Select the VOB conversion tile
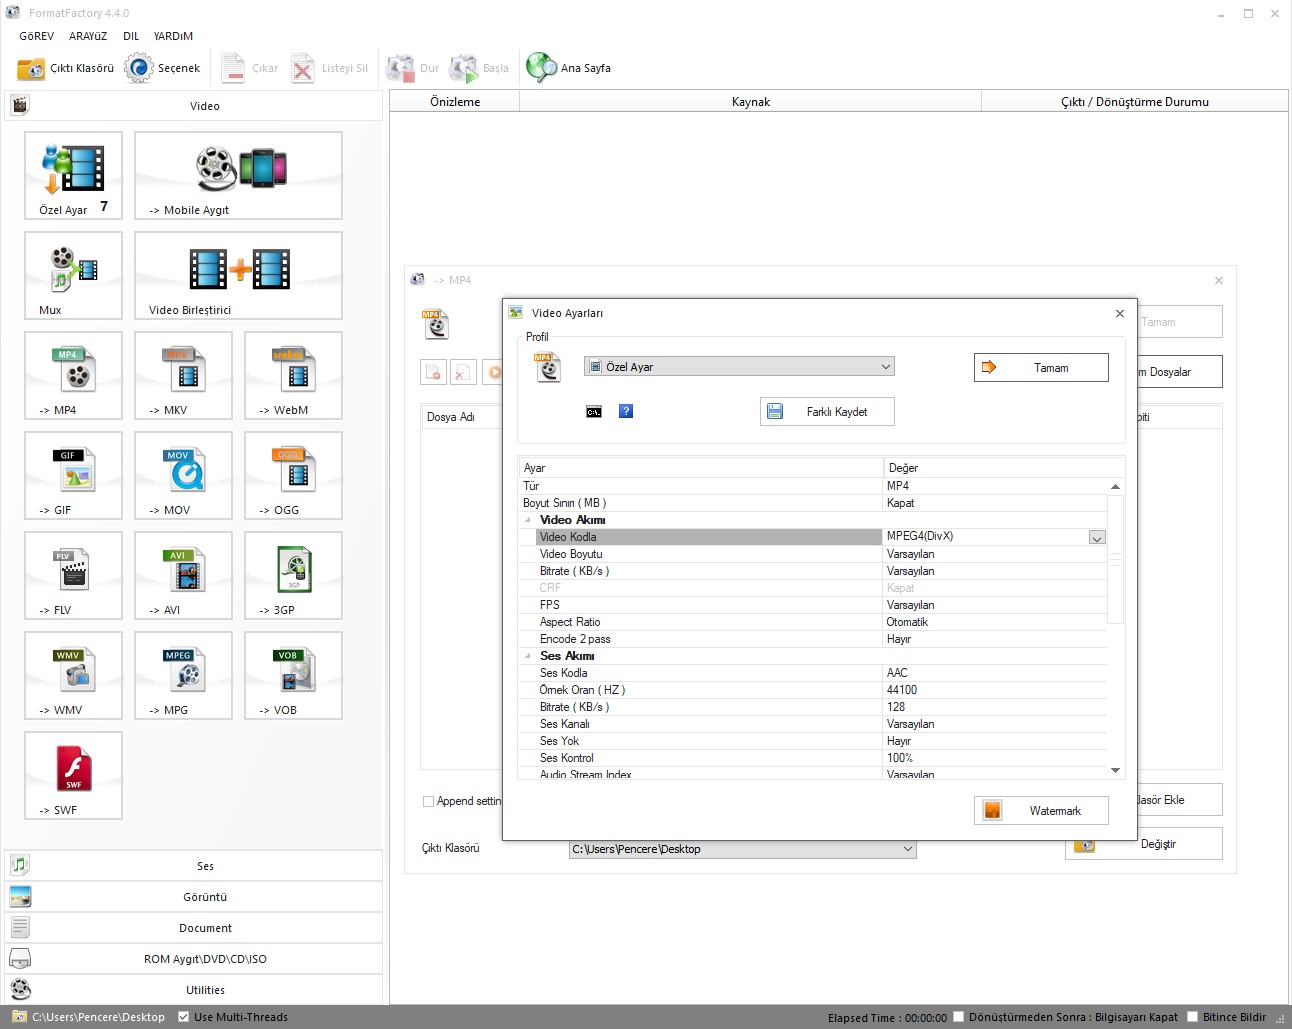This screenshot has height=1029, width=1292. tap(293, 675)
